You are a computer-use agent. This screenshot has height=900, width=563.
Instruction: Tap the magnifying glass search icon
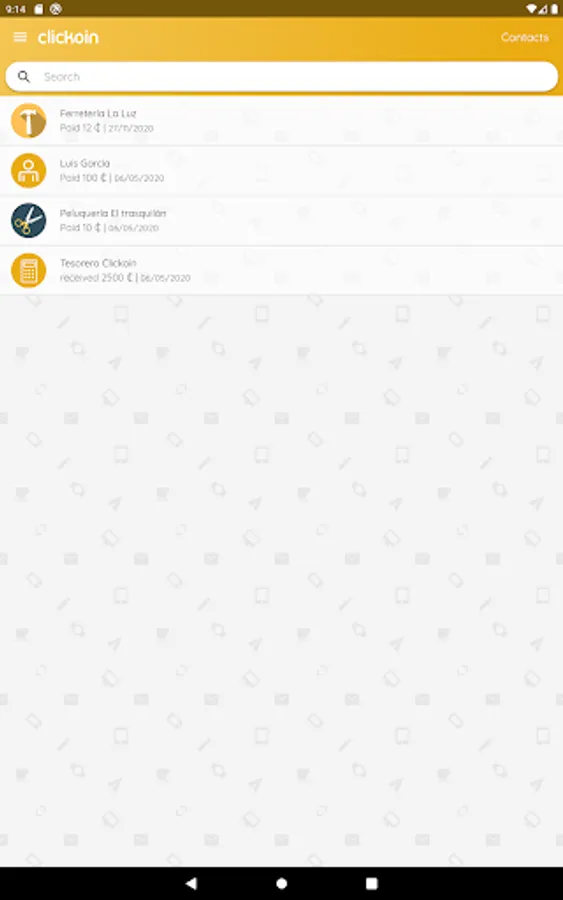click(x=24, y=76)
